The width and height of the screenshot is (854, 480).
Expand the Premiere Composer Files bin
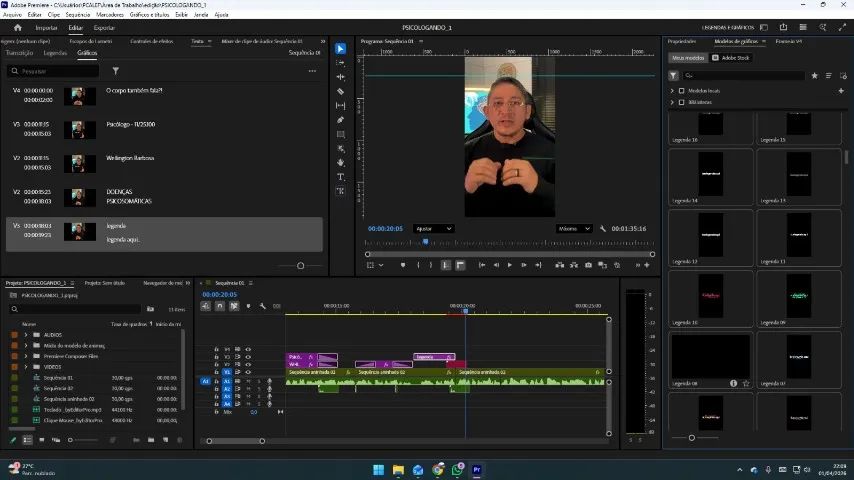[x=26, y=356]
